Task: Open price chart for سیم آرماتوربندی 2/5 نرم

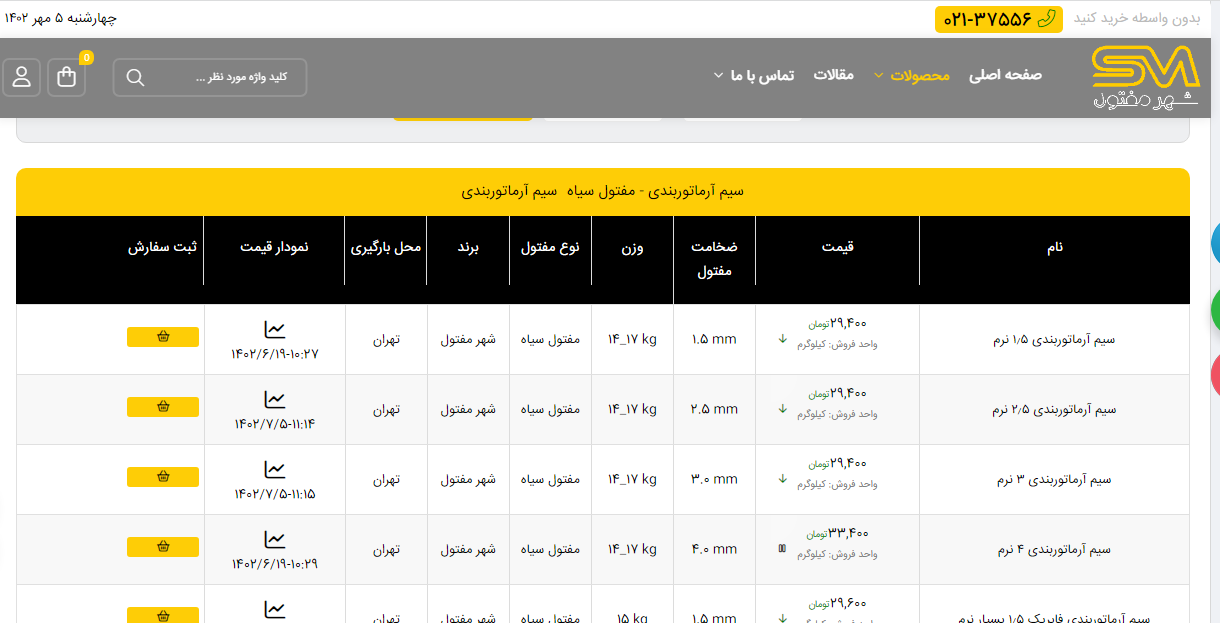Action: tap(274, 399)
